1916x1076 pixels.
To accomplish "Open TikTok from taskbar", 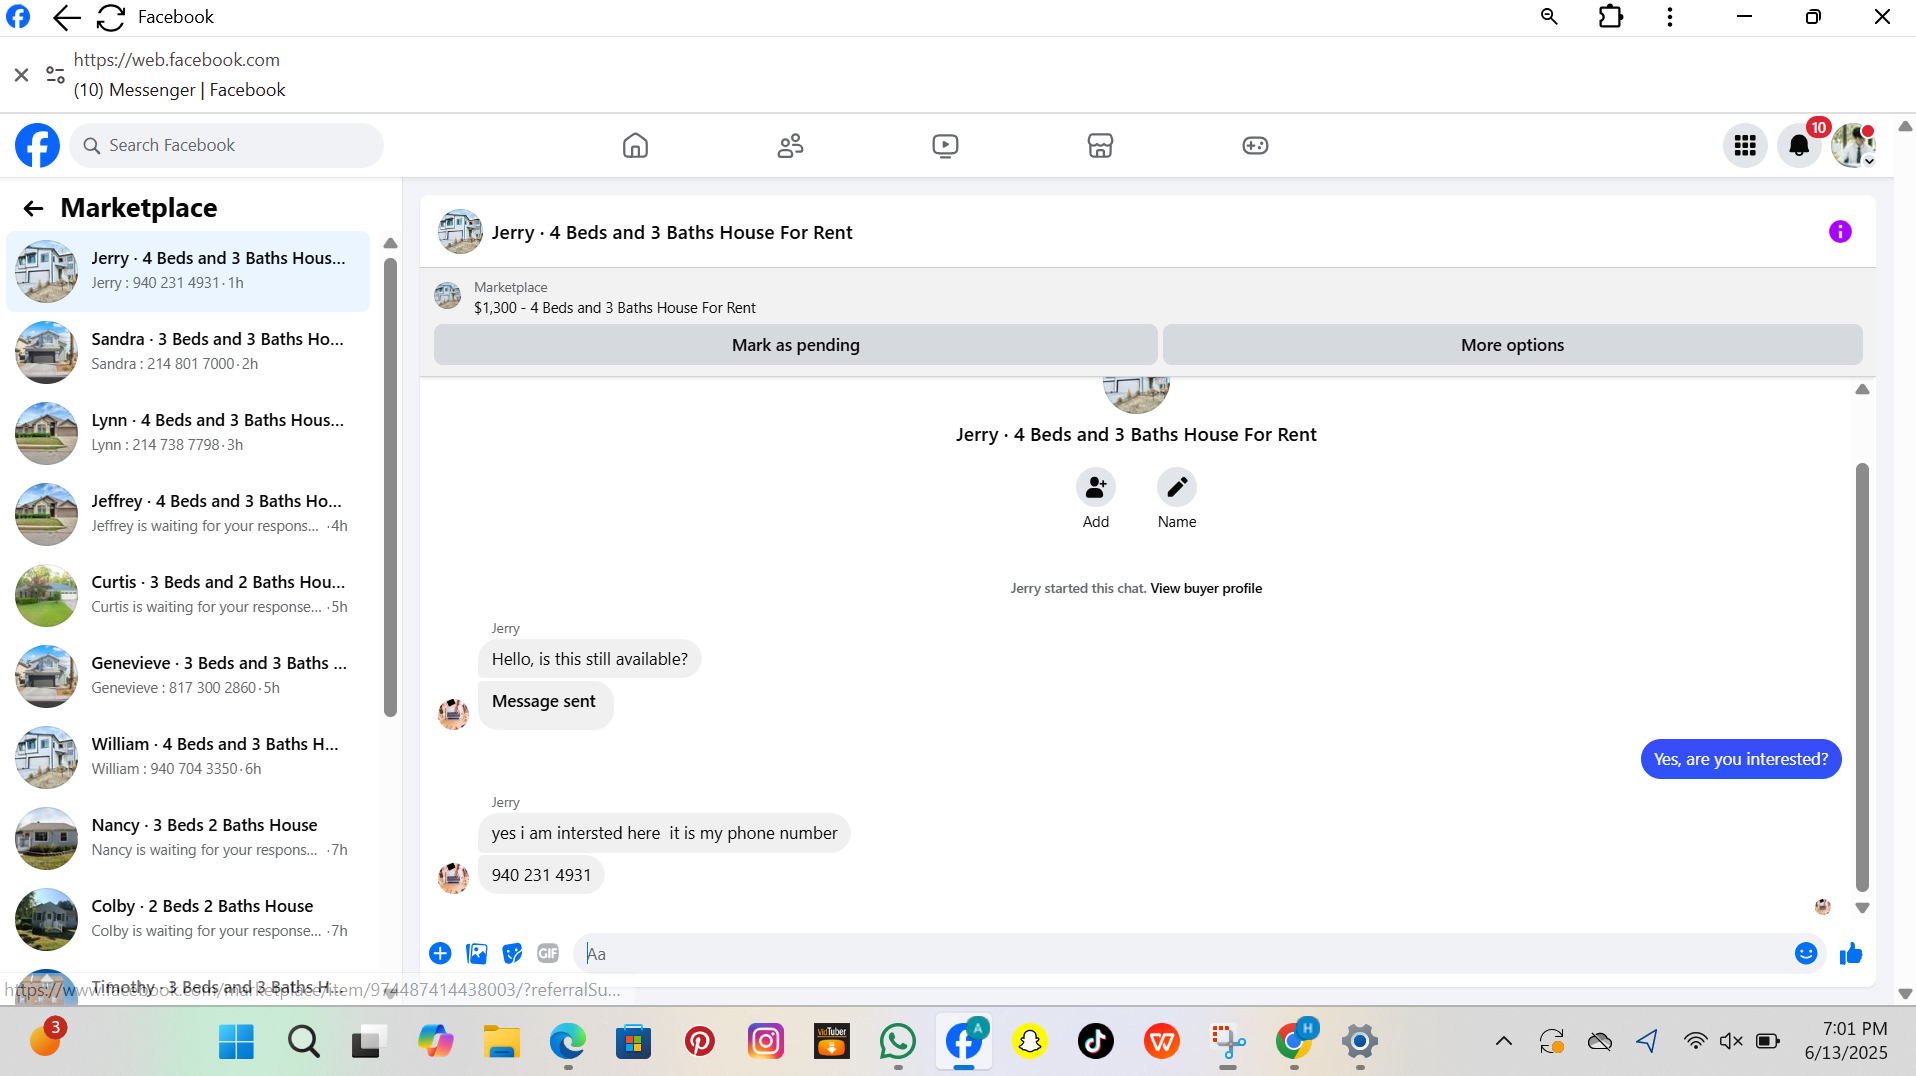I will tap(1096, 1042).
